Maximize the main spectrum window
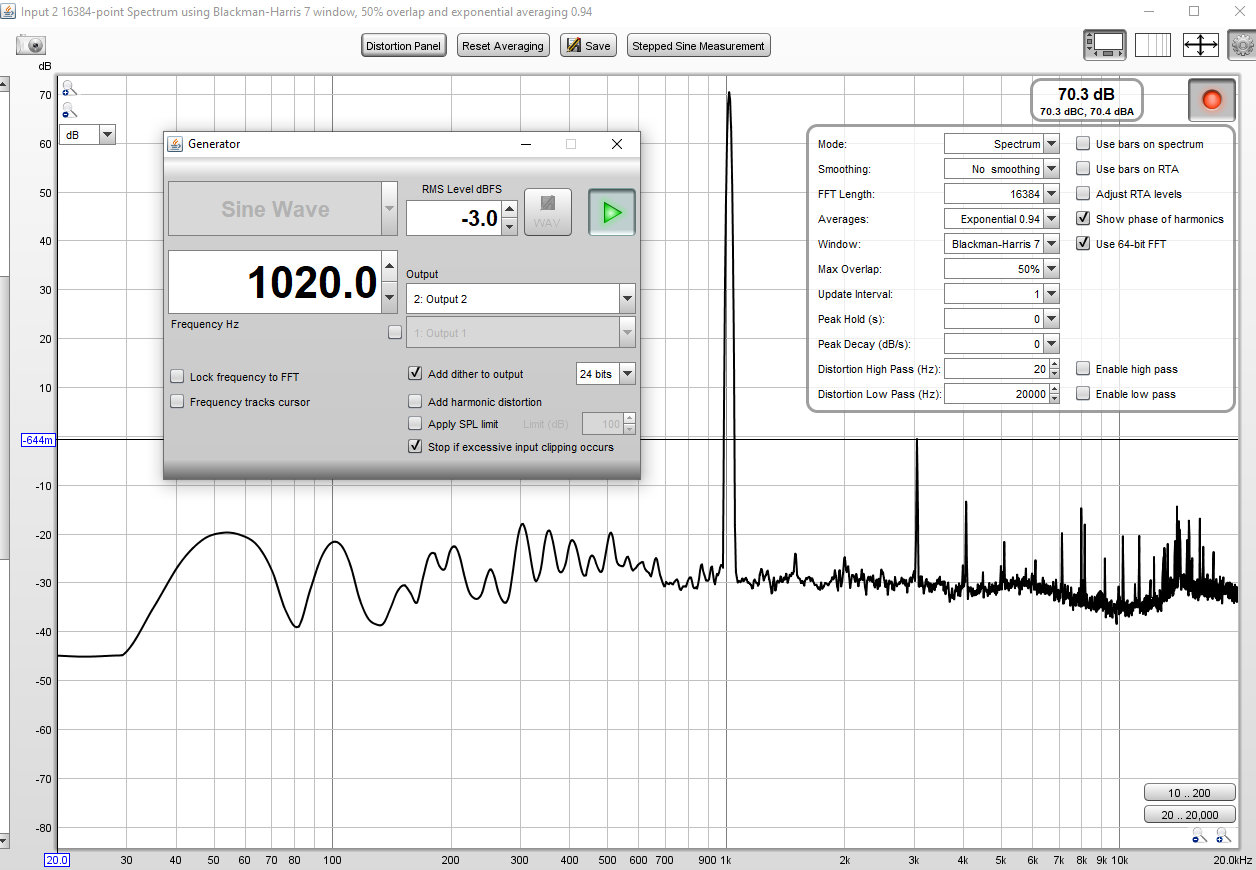The width and height of the screenshot is (1256, 870). [x=1194, y=11]
